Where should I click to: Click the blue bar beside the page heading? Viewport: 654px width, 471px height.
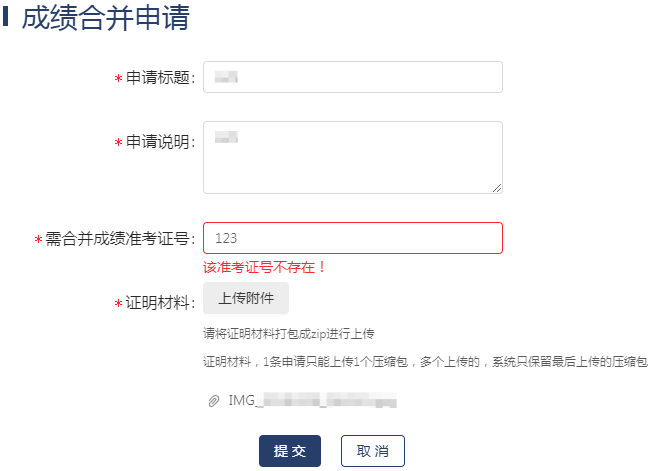tap(6, 18)
